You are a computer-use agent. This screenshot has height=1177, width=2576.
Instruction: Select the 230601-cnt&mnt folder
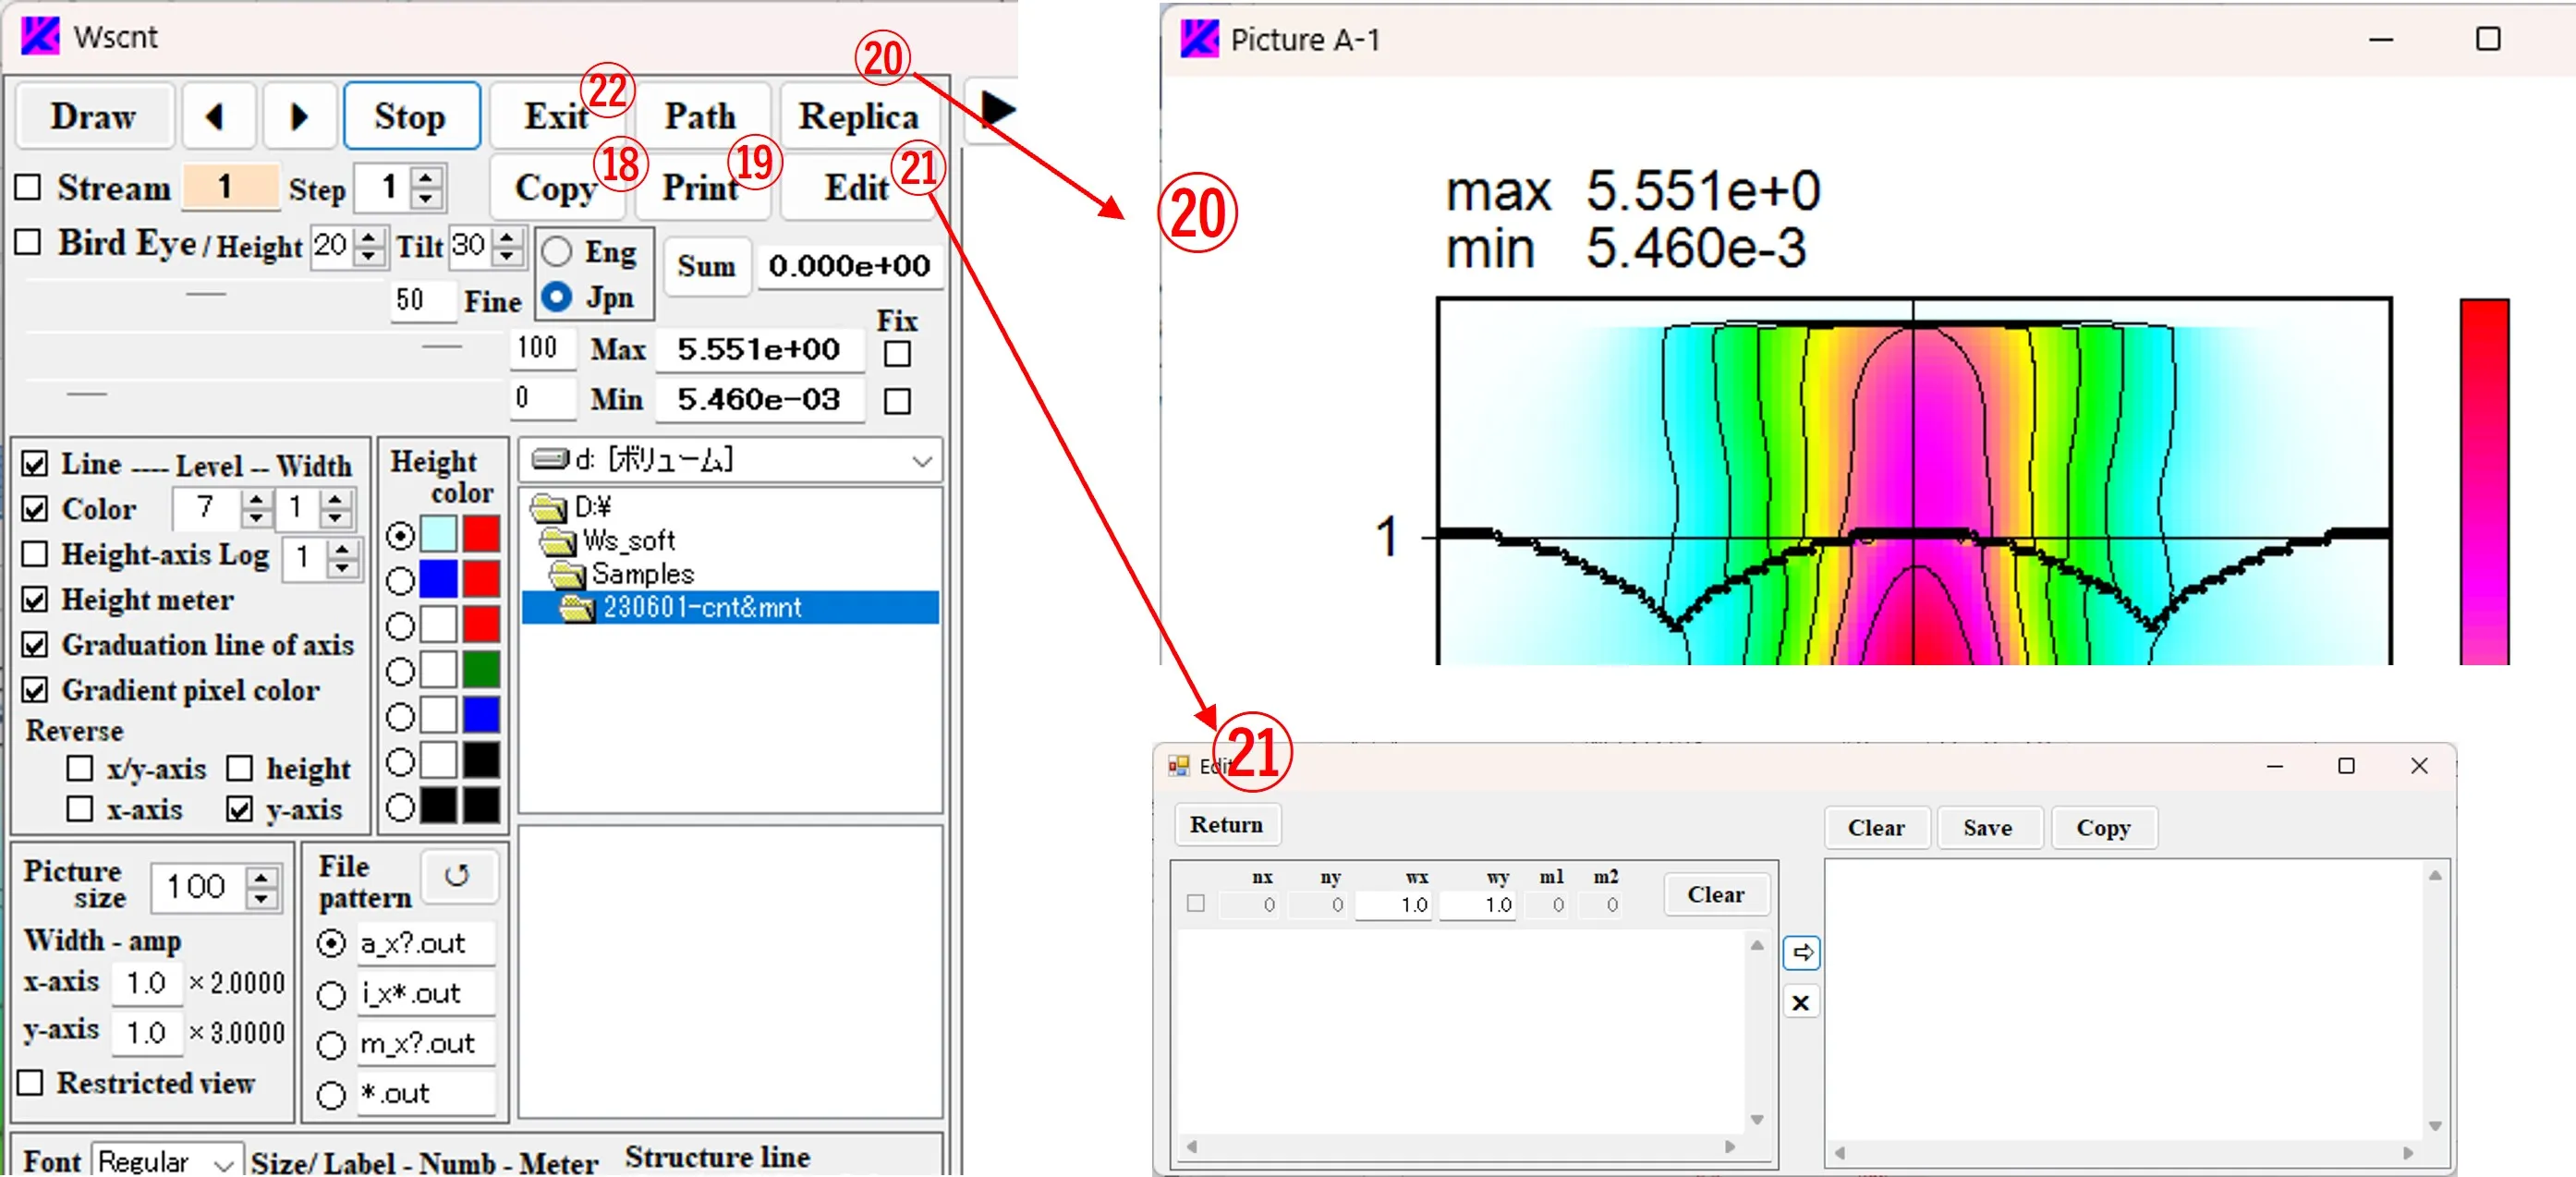(x=731, y=607)
